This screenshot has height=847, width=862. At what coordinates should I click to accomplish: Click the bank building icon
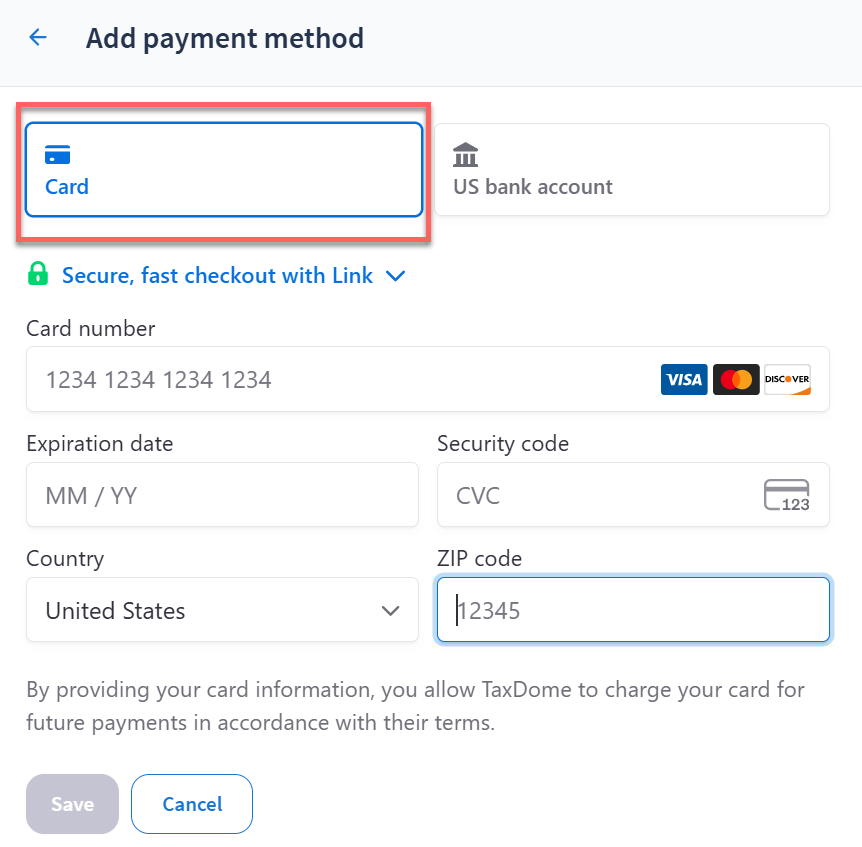(466, 155)
